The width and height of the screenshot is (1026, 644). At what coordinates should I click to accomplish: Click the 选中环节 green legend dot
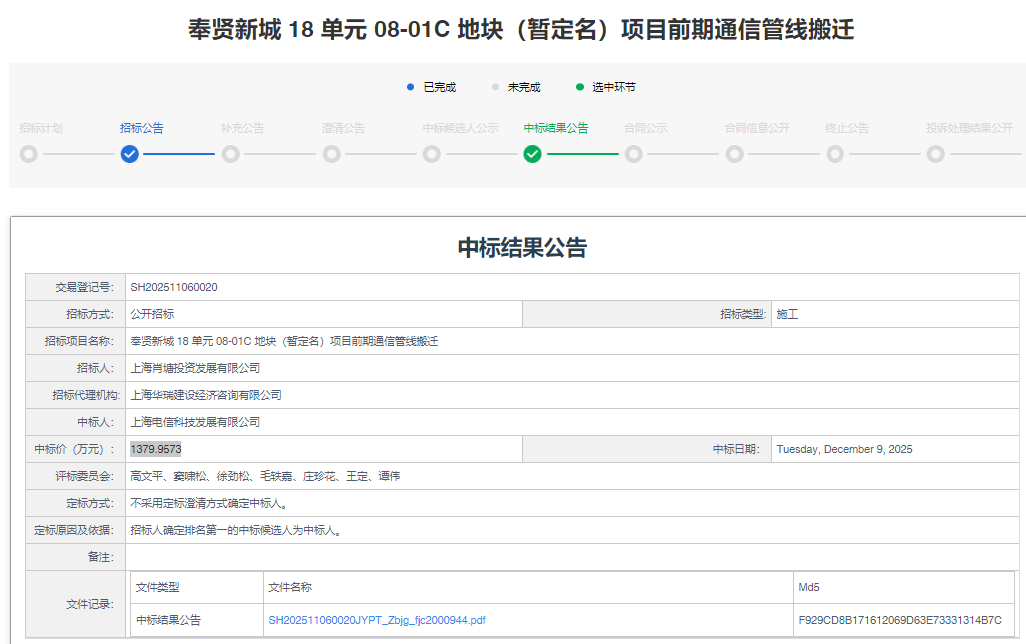[x=579, y=87]
